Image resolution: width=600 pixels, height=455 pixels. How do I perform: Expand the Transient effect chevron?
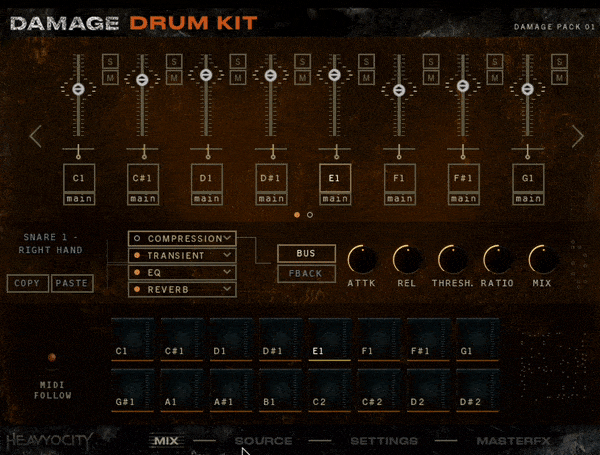tap(227, 255)
